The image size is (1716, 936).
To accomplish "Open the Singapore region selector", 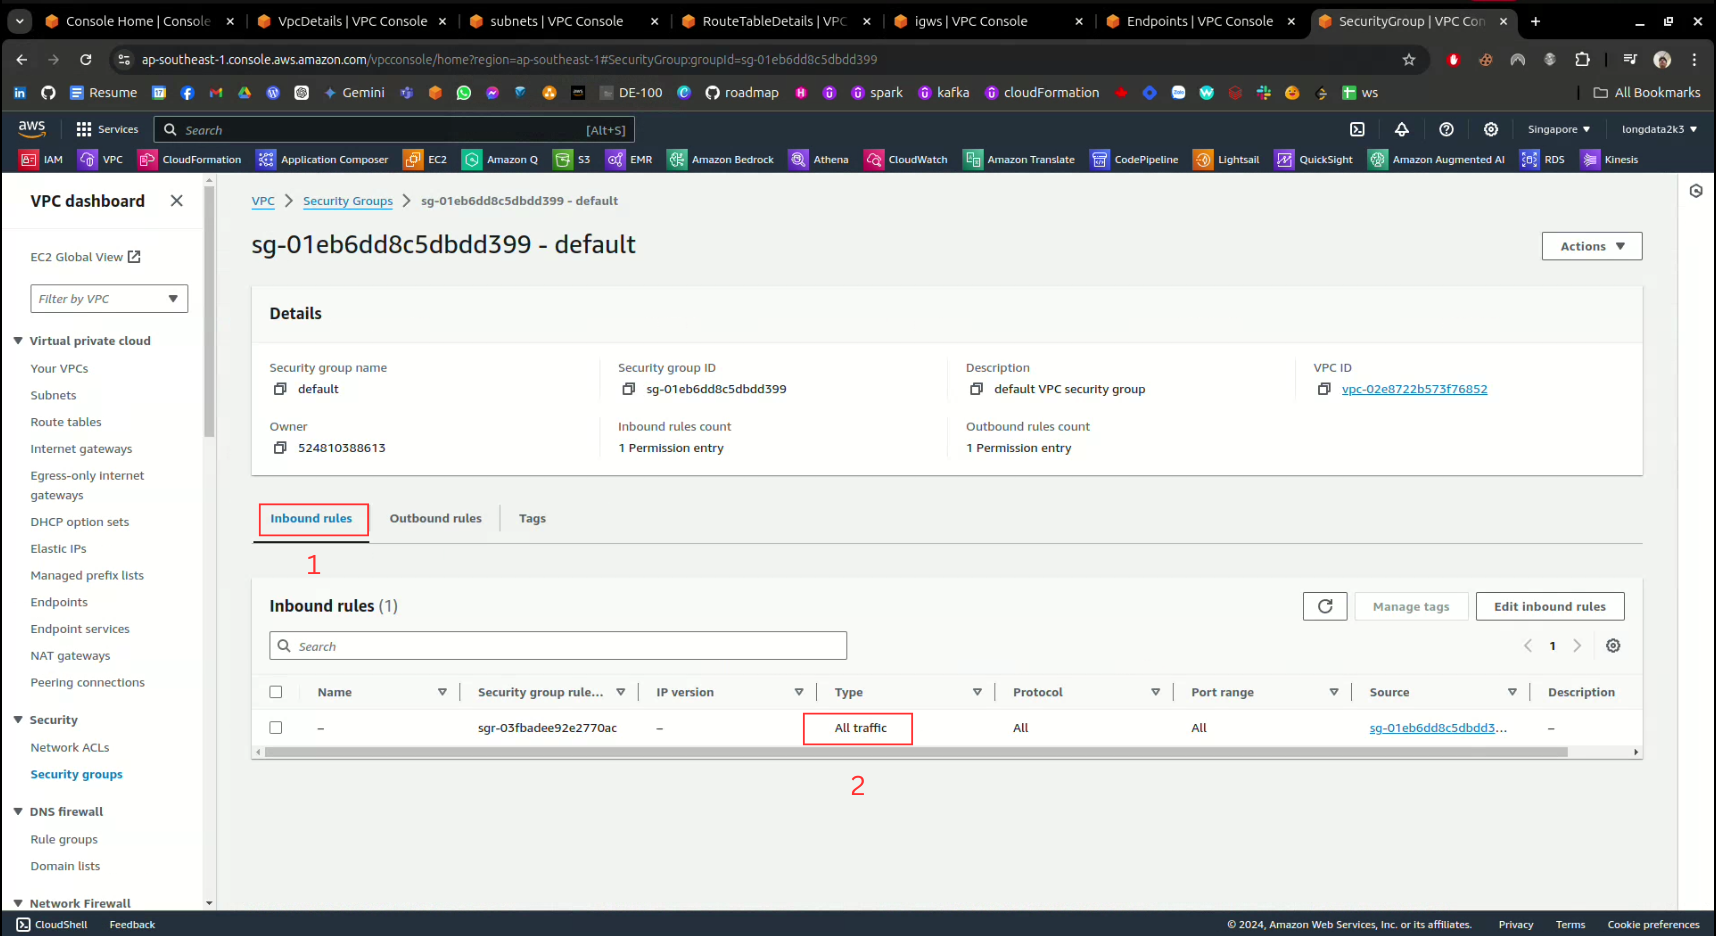I will click(1558, 129).
